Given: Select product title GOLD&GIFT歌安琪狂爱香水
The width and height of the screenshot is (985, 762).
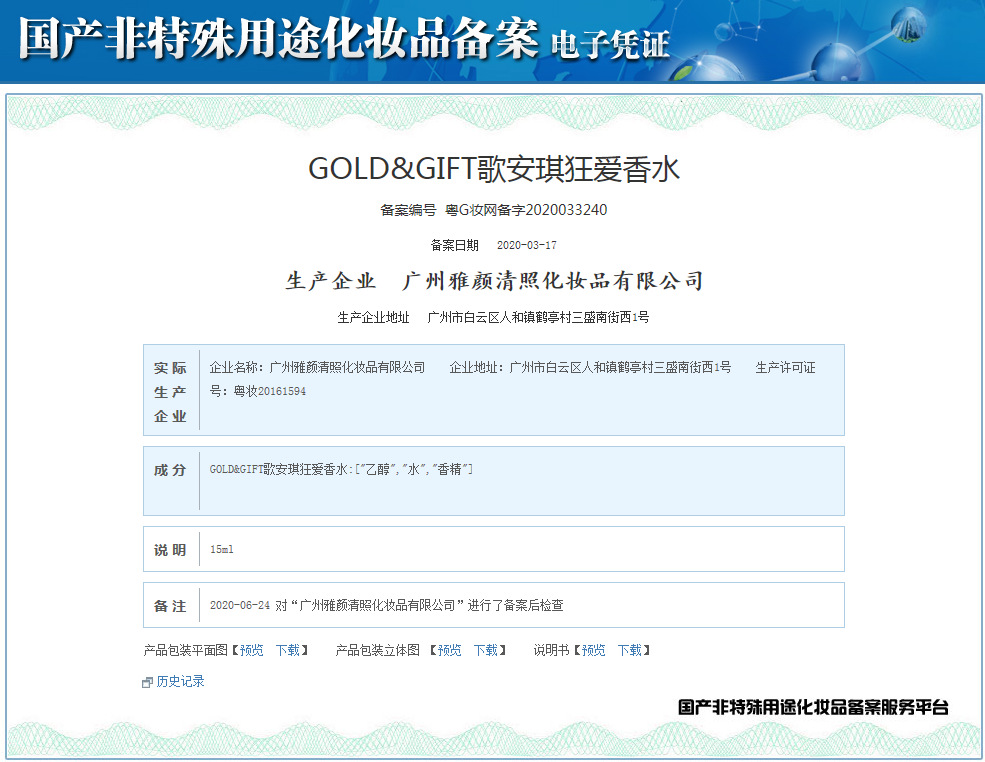Looking at the screenshot, I should [494, 169].
